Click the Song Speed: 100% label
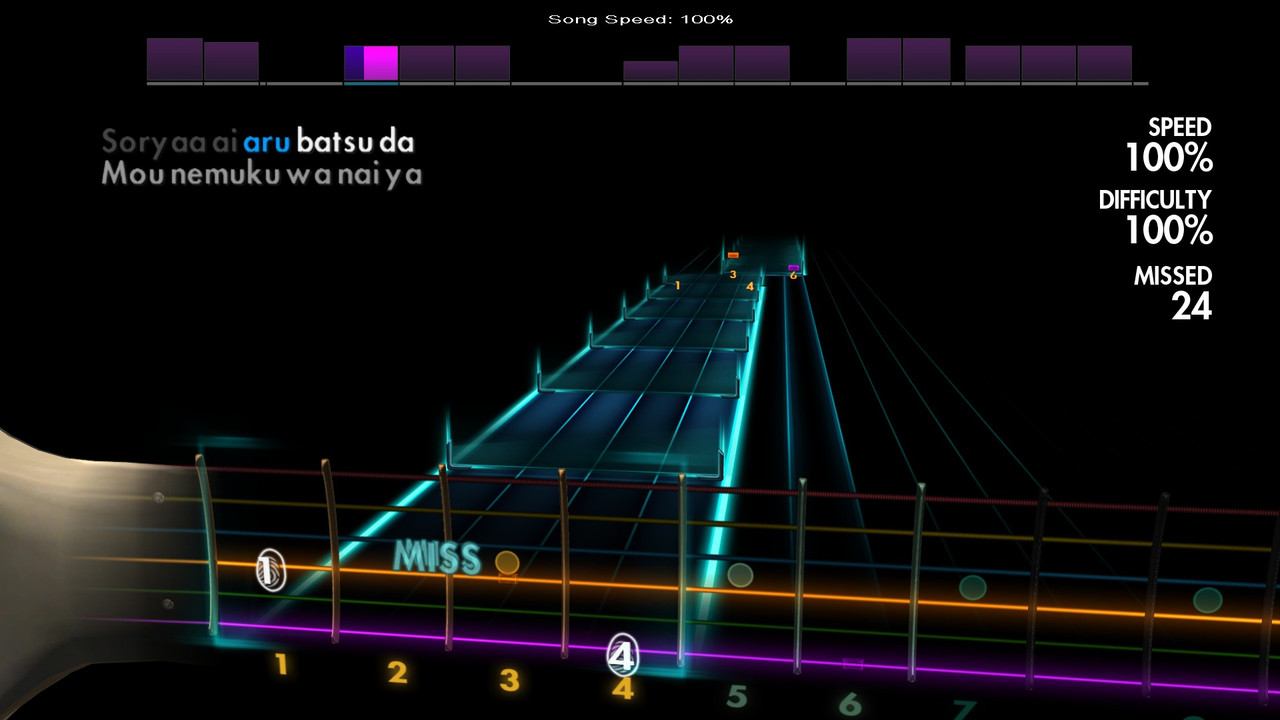This screenshot has width=1280, height=720. tap(641, 19)
